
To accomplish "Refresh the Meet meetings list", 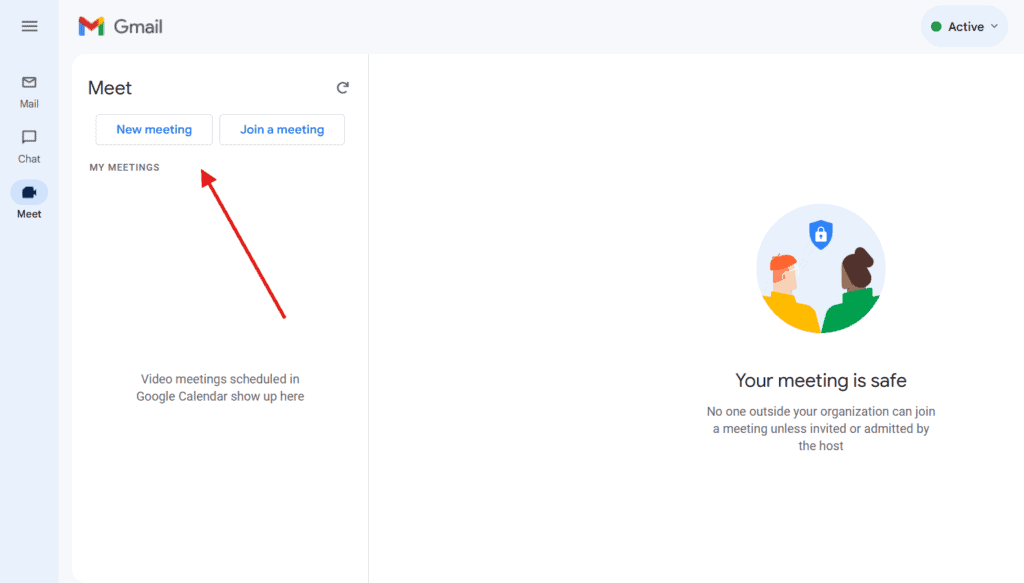I will click(343, 87).
